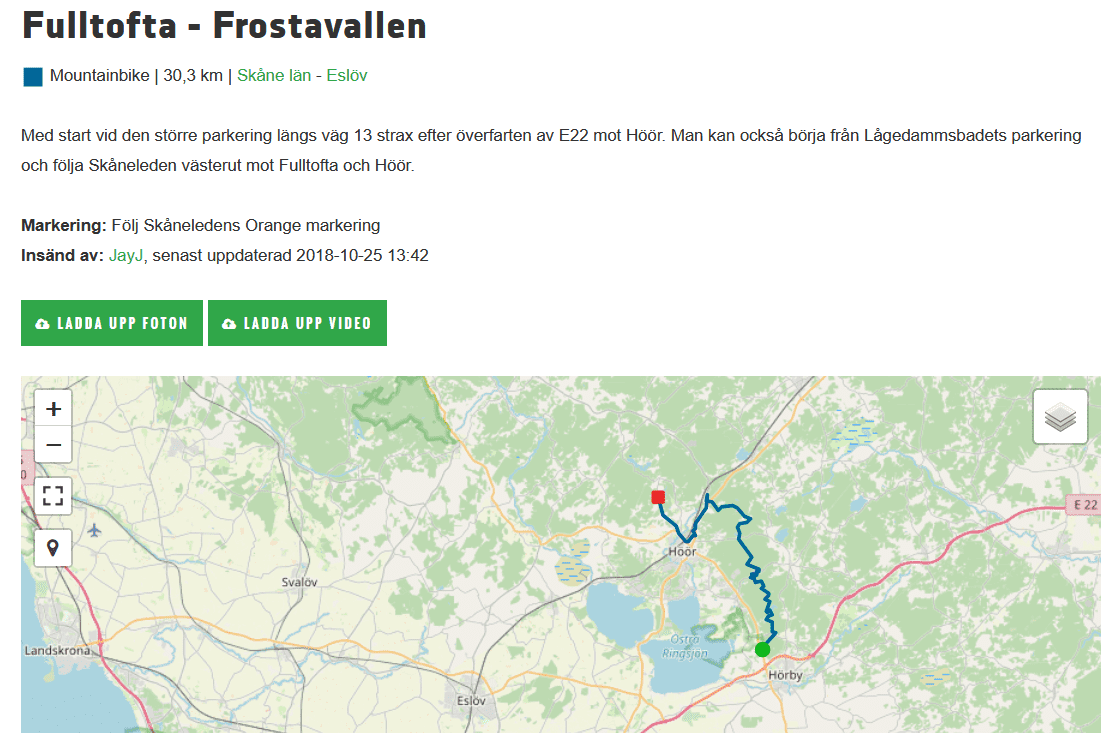
Task: Click the Höör town label on map
Action: tap(682, 551)
